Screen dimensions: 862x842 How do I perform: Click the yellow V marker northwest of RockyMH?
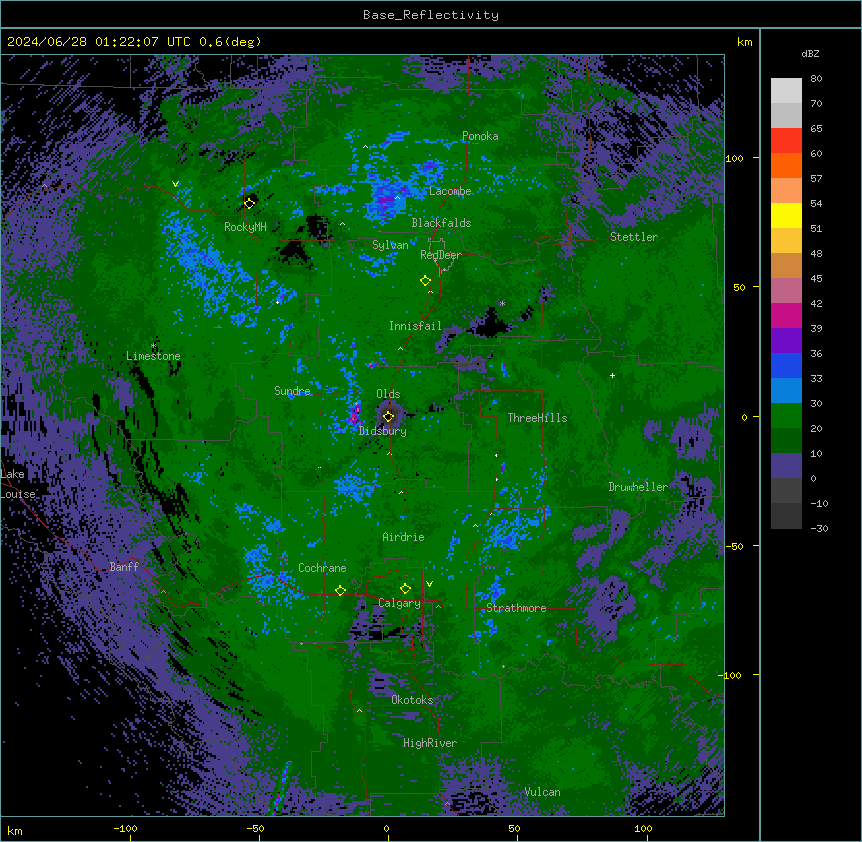tap(175, 184)
